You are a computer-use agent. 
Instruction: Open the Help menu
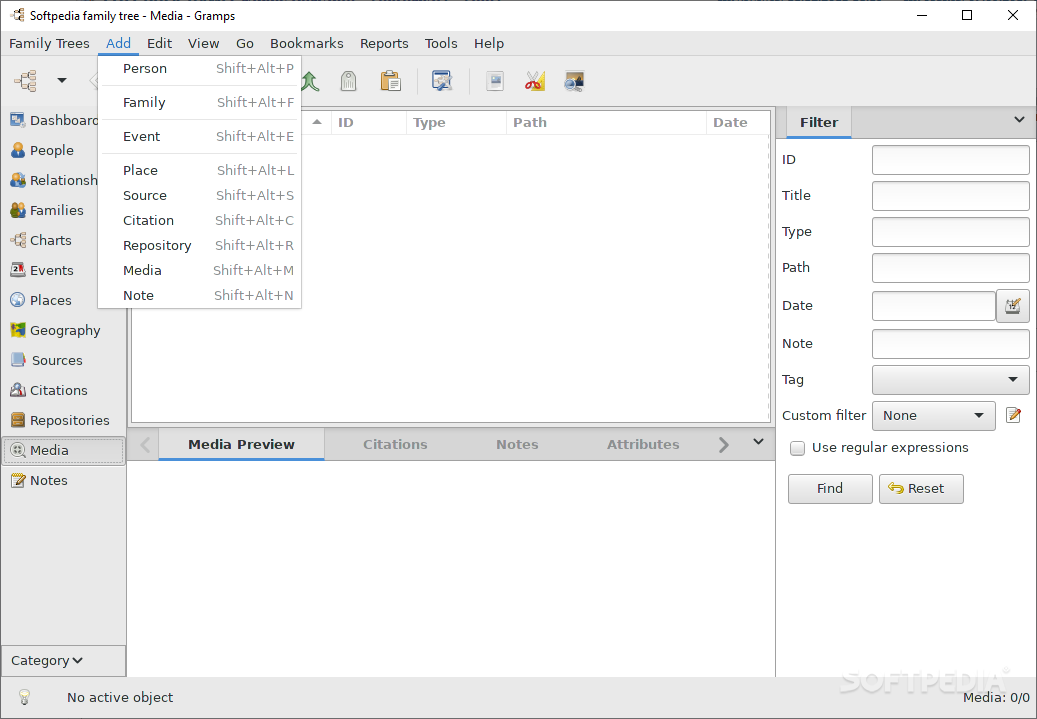(x=489, y=44)
